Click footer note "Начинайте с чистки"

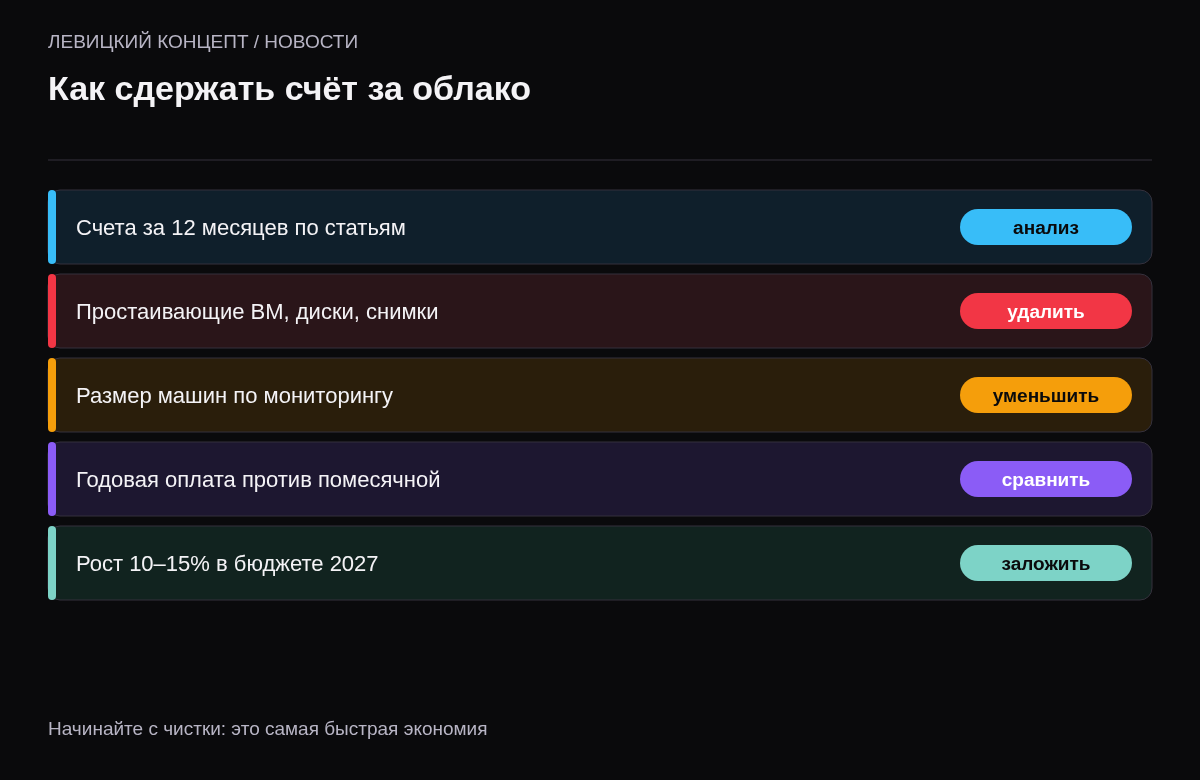click(136, 729)
